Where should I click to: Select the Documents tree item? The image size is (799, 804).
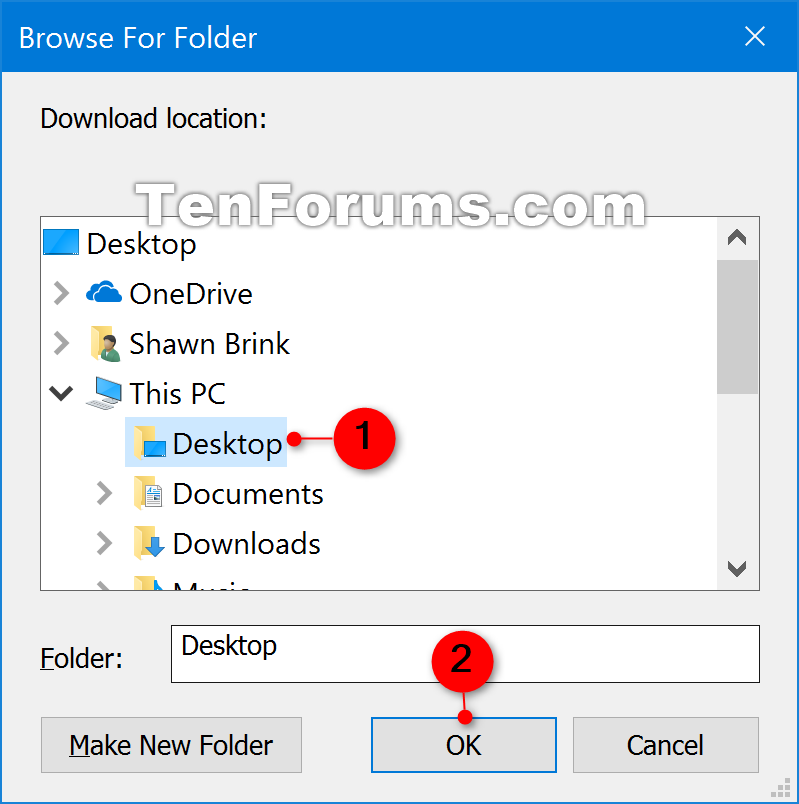pyautogui.click(x=248, y=494)
